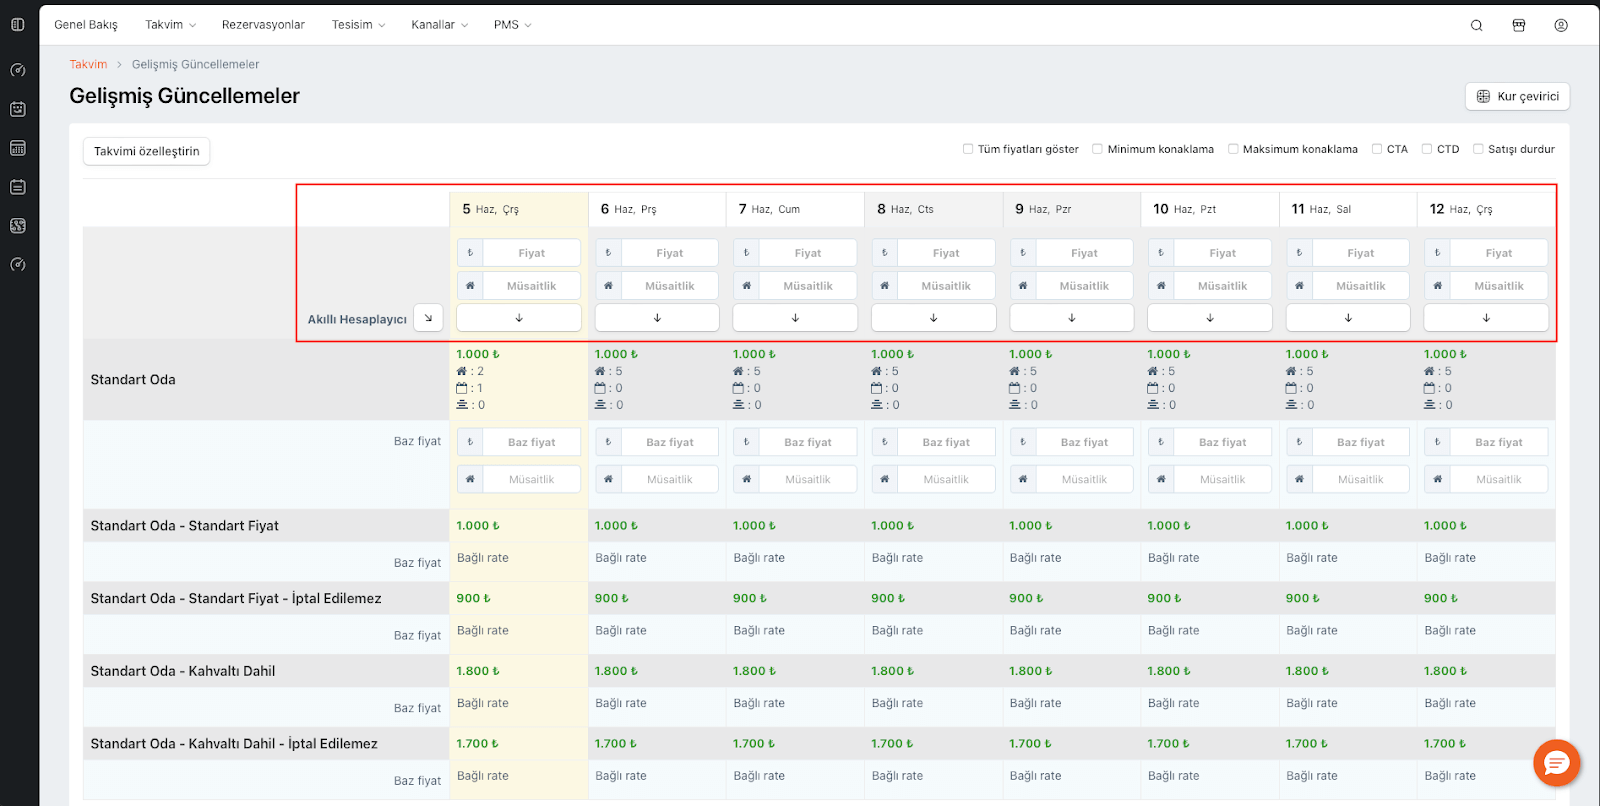The image size is (1600, 806).
Task: Tick the 'Minimum konaklama' checkbox
Action: 1097,149
